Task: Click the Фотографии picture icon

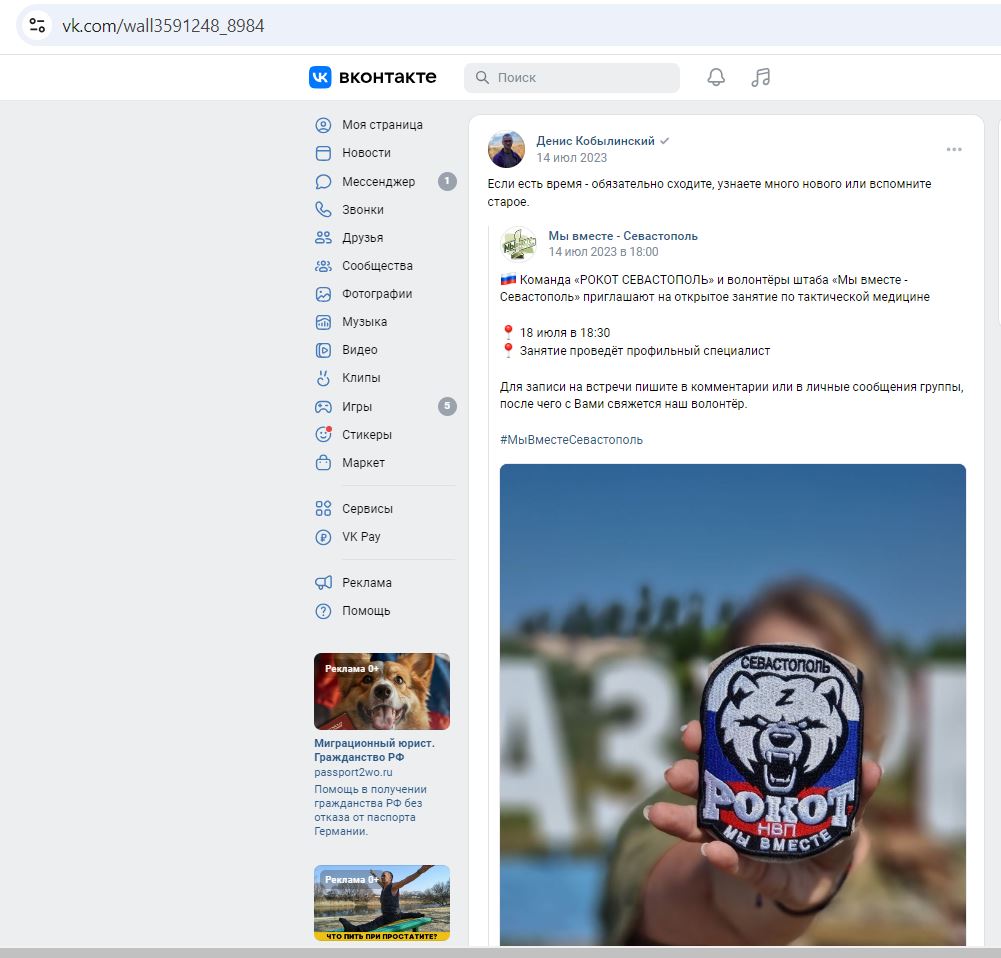Action: 324,294
